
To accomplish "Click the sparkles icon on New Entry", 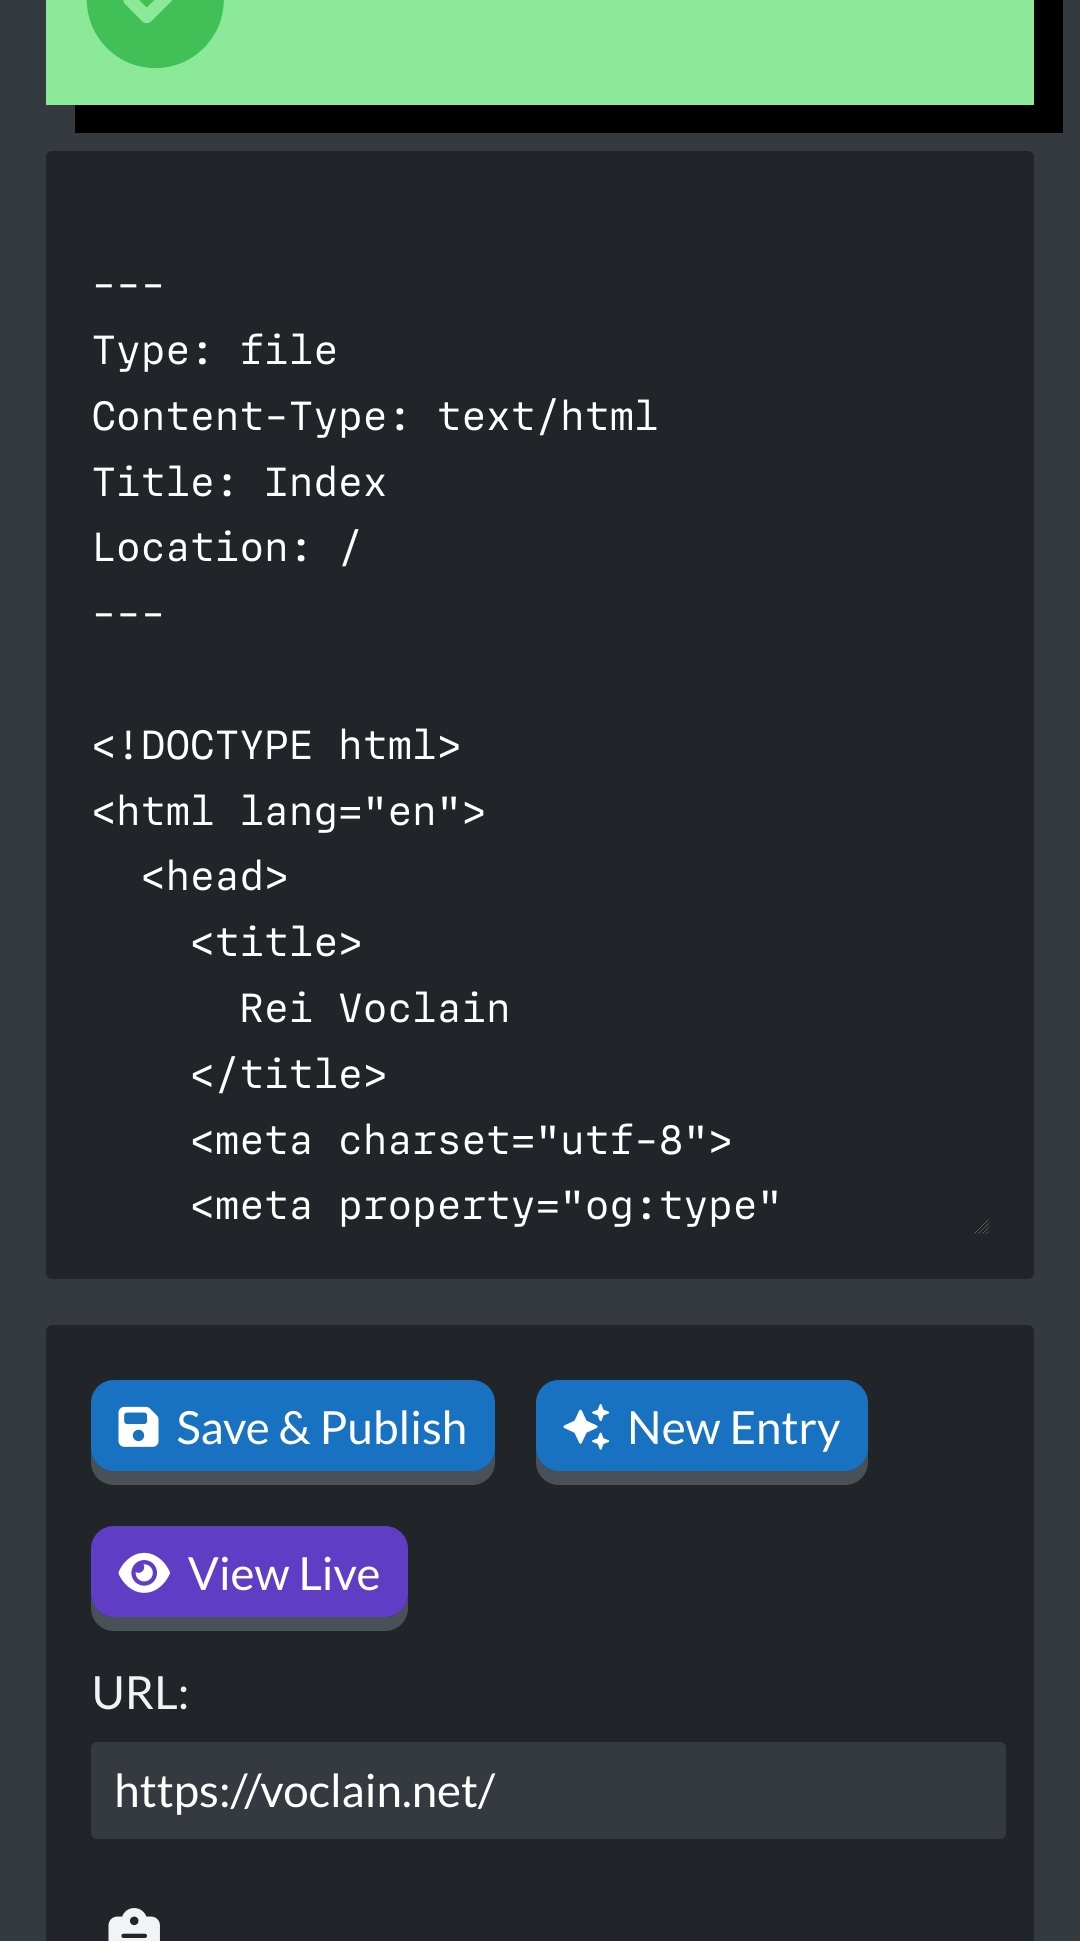I will [x=587, y=1427].
